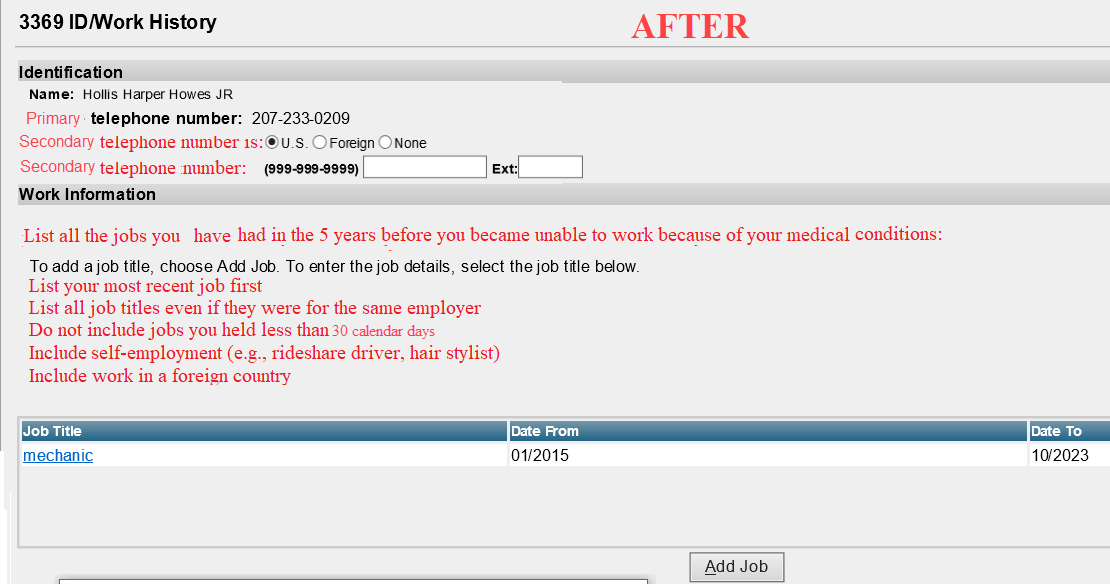Click the Ext extension input field

point(550,167)
